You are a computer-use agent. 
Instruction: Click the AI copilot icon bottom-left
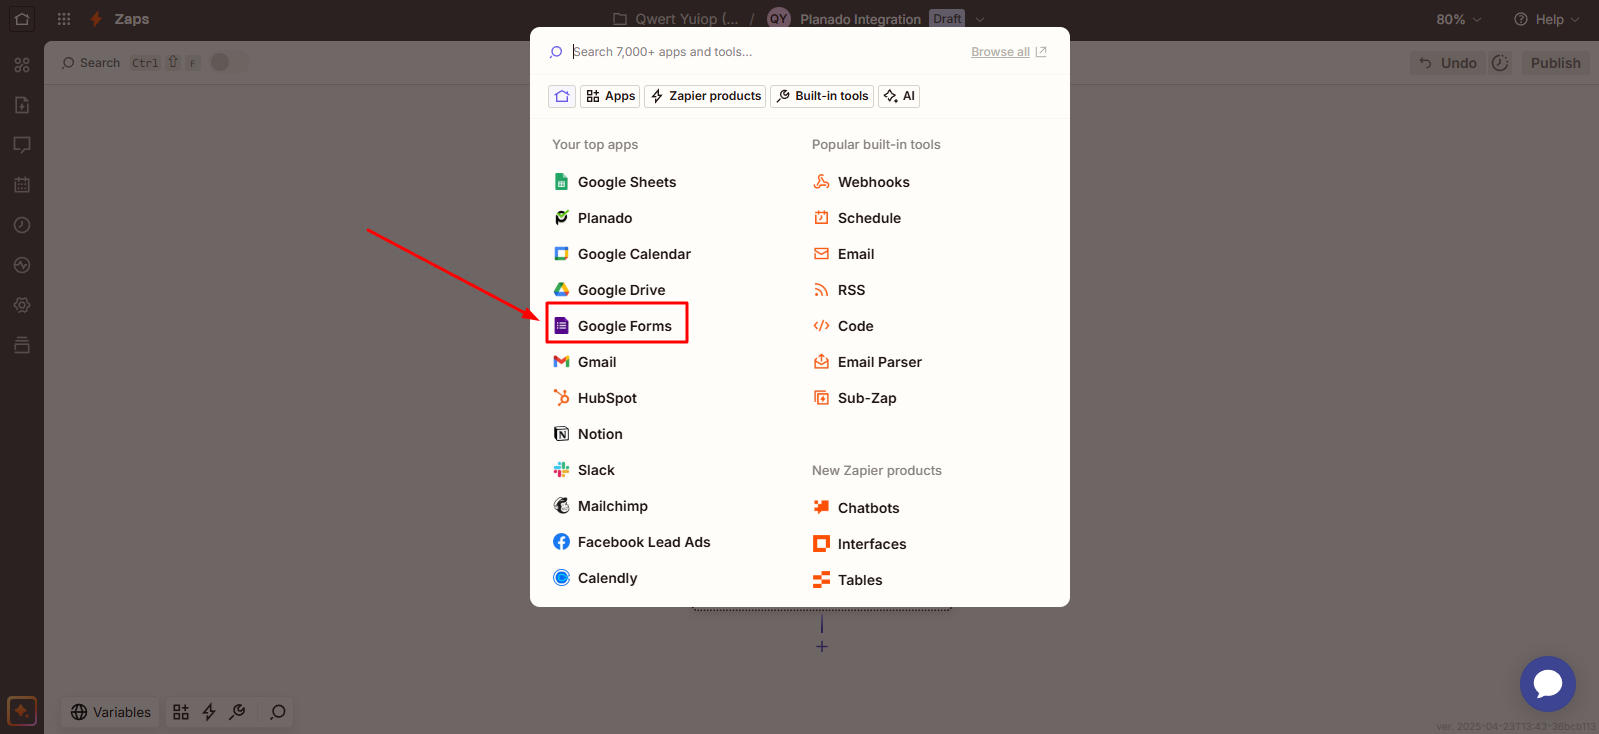point(22,711)
